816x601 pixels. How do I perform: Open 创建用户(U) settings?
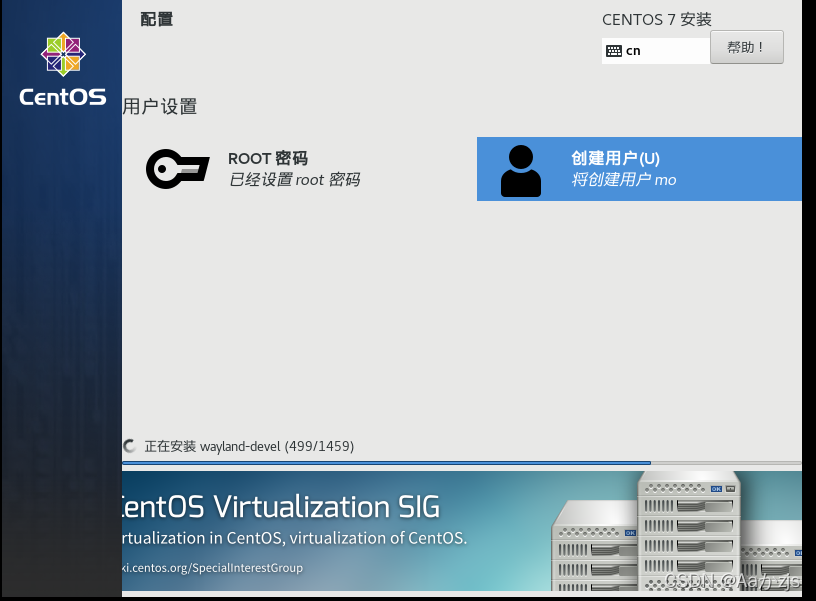639,169
